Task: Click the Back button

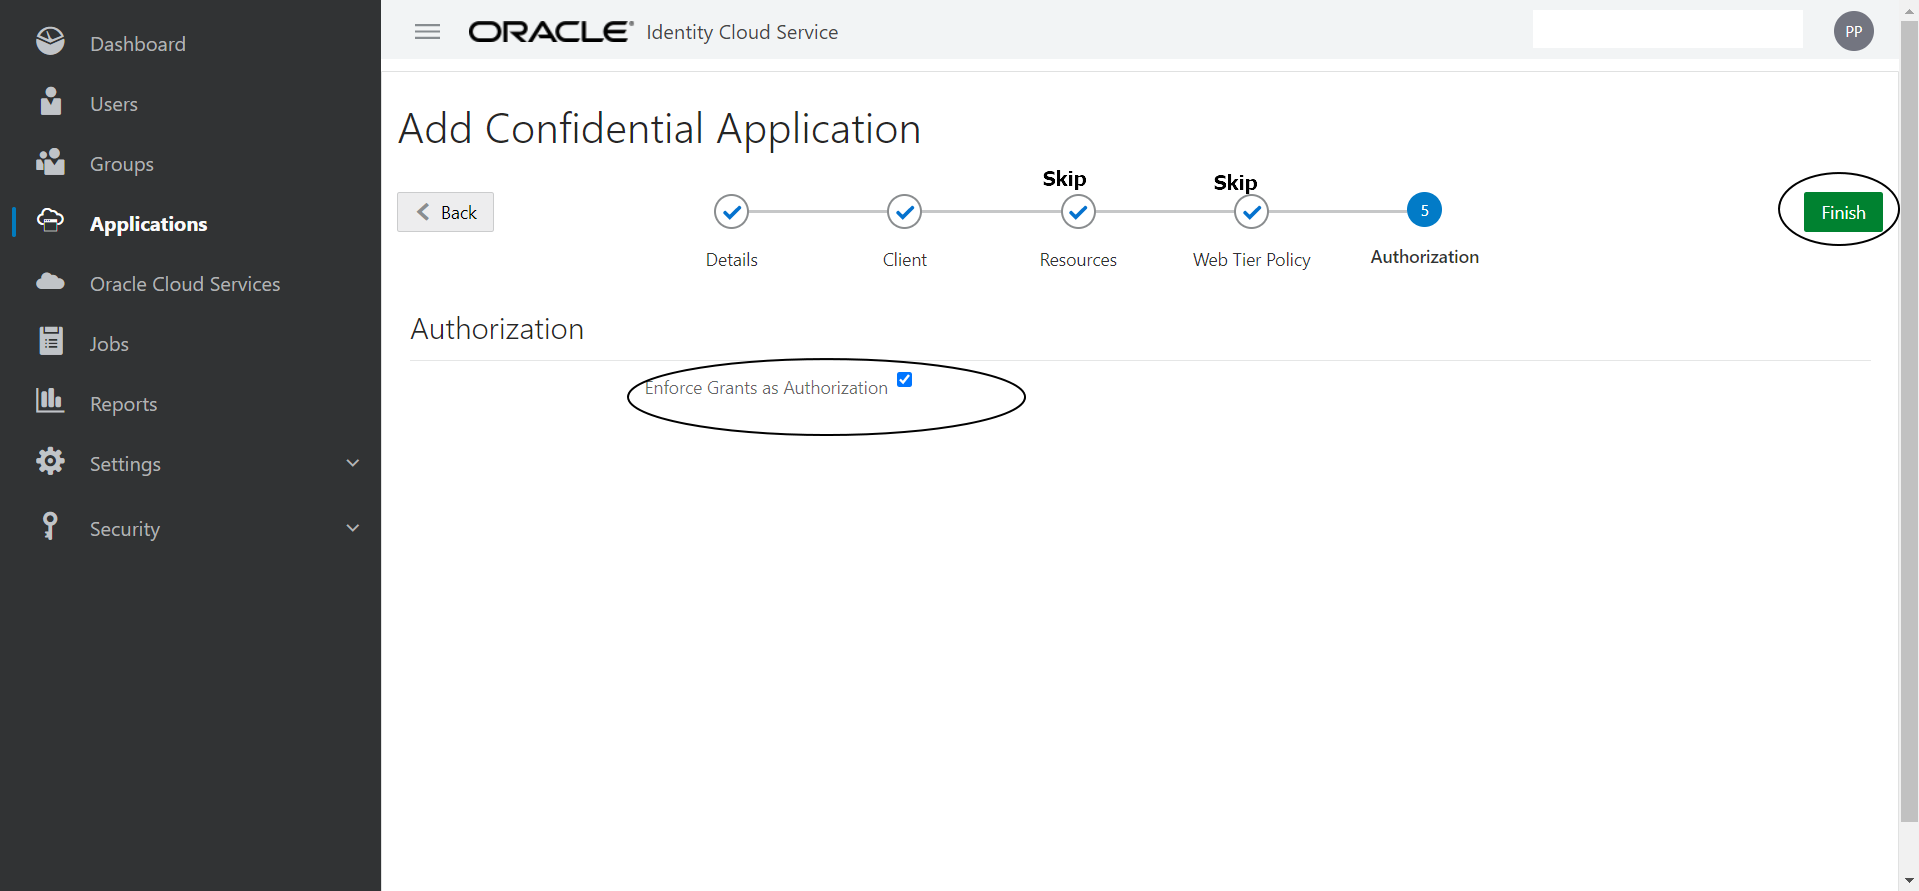Action: point(446,212)
